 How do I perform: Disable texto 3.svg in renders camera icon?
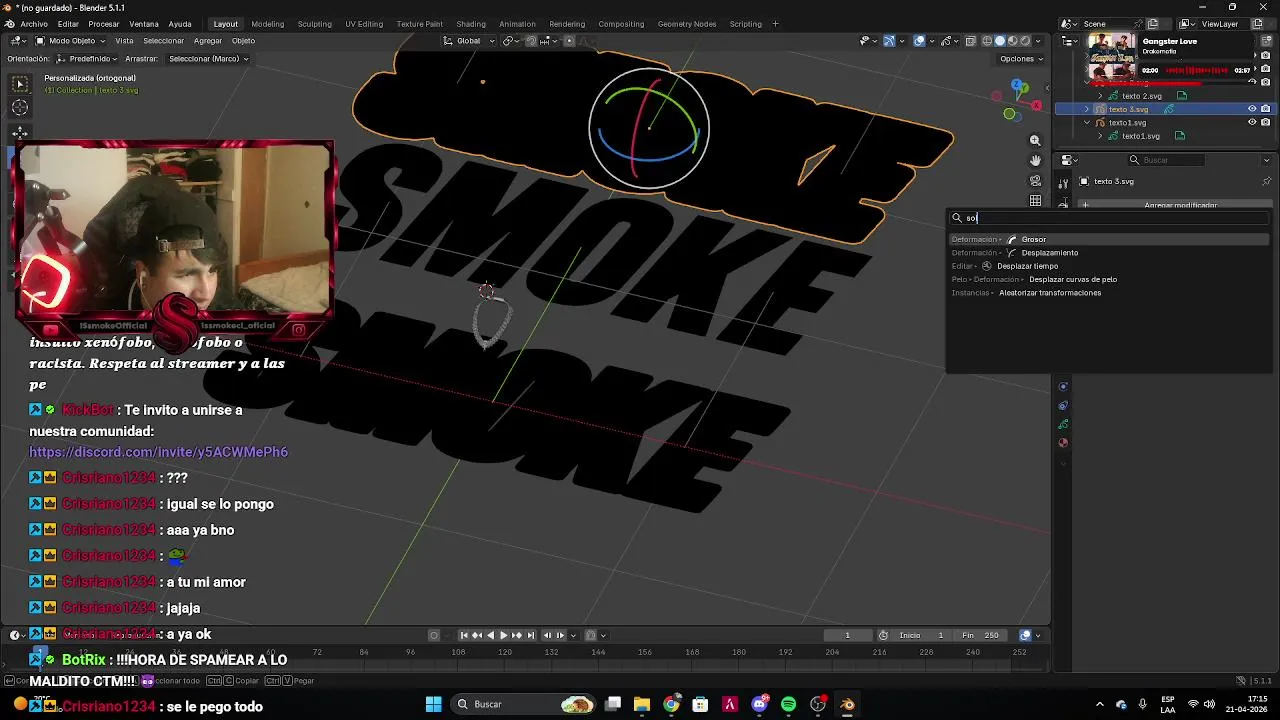tap(1266, 109)
